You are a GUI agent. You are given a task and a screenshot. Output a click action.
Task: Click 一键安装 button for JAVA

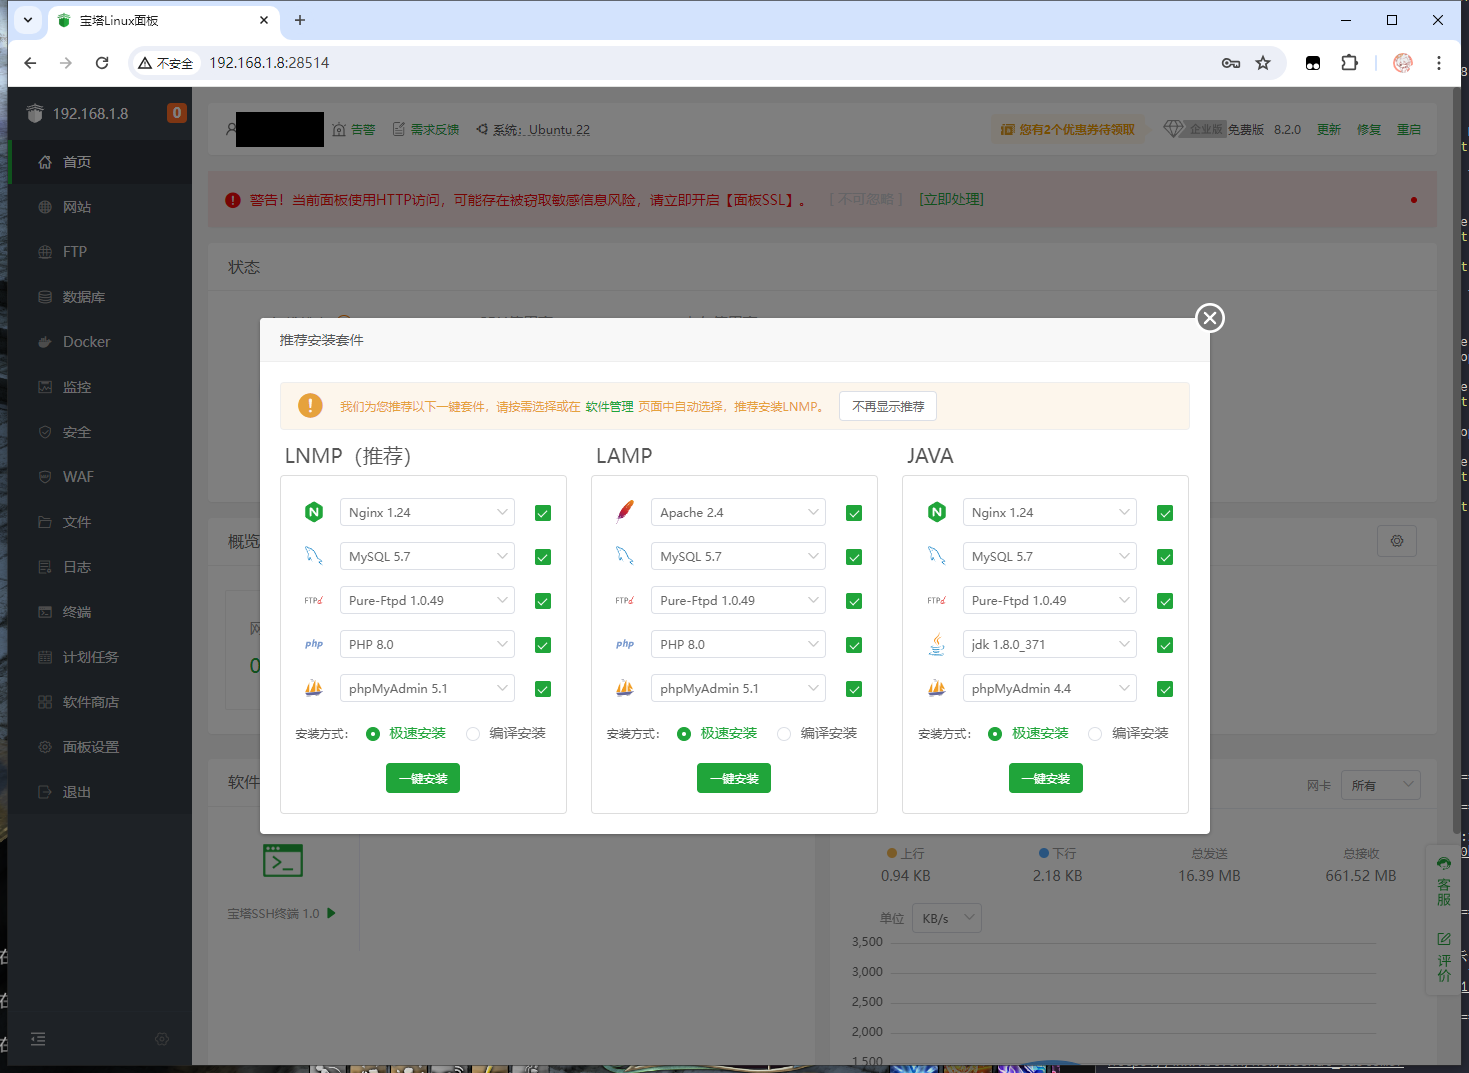(1046, 778)
